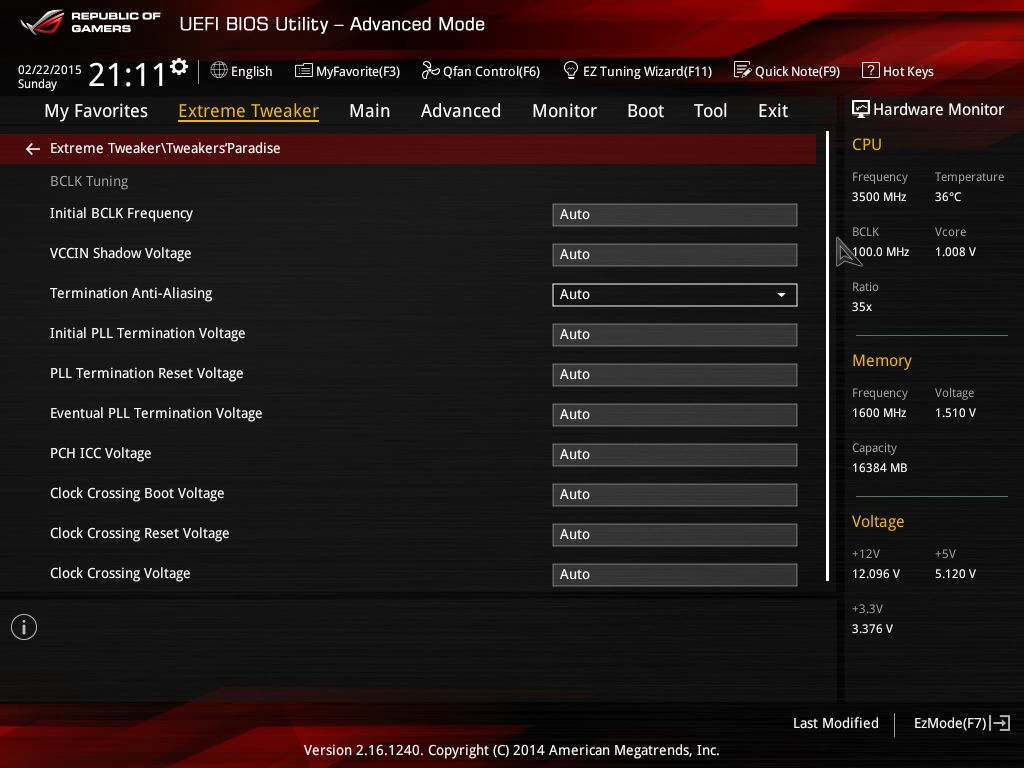Open MyFavorite(F3) folder icon

[304, 71]
